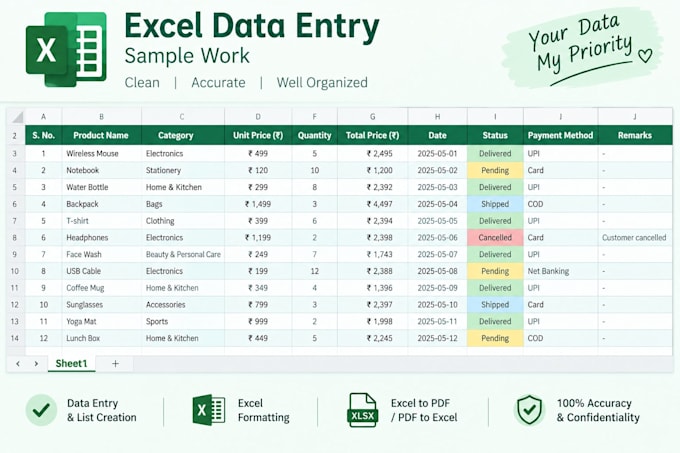The width and height of the screenshot is (680, 453).
Task: Click the 'Net Banking' payment cell
Action: [x=560, y=271]
